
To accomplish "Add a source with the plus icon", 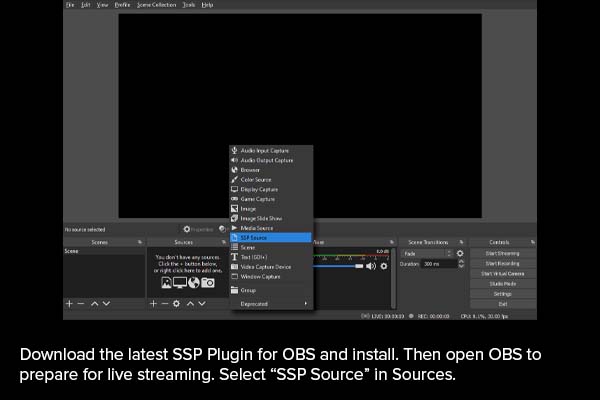I will click(x=153, y=303).
